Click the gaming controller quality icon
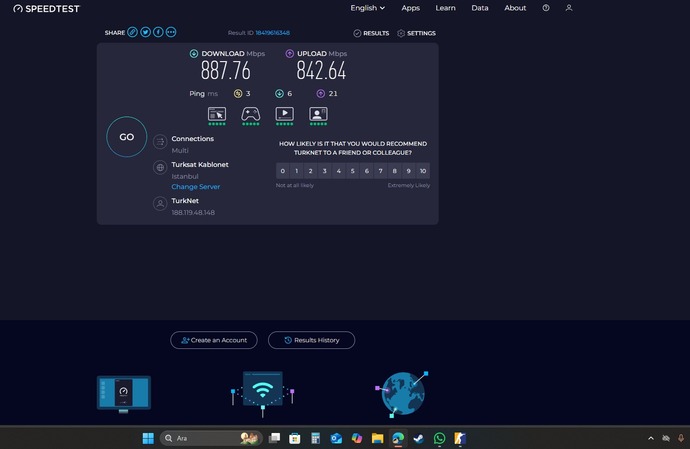This screenshot has width=690, height=449. coord(251,113)
